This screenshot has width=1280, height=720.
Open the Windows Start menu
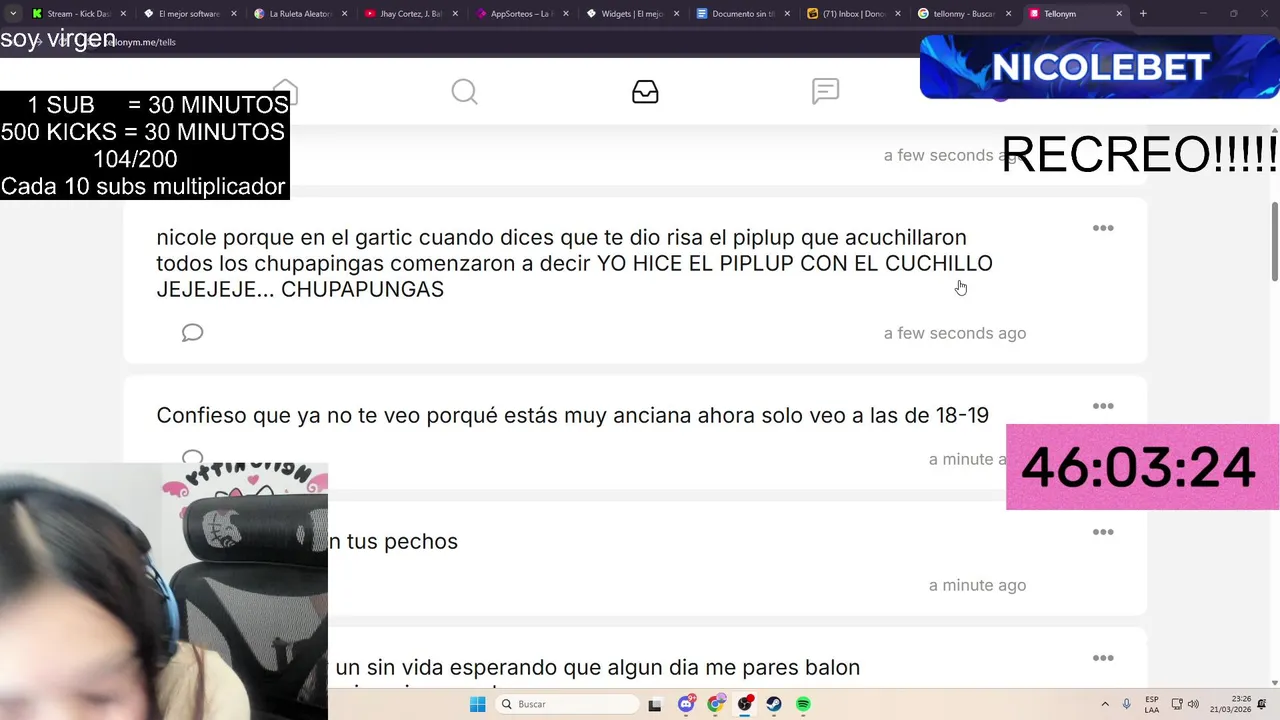click(x=478, y=704)
